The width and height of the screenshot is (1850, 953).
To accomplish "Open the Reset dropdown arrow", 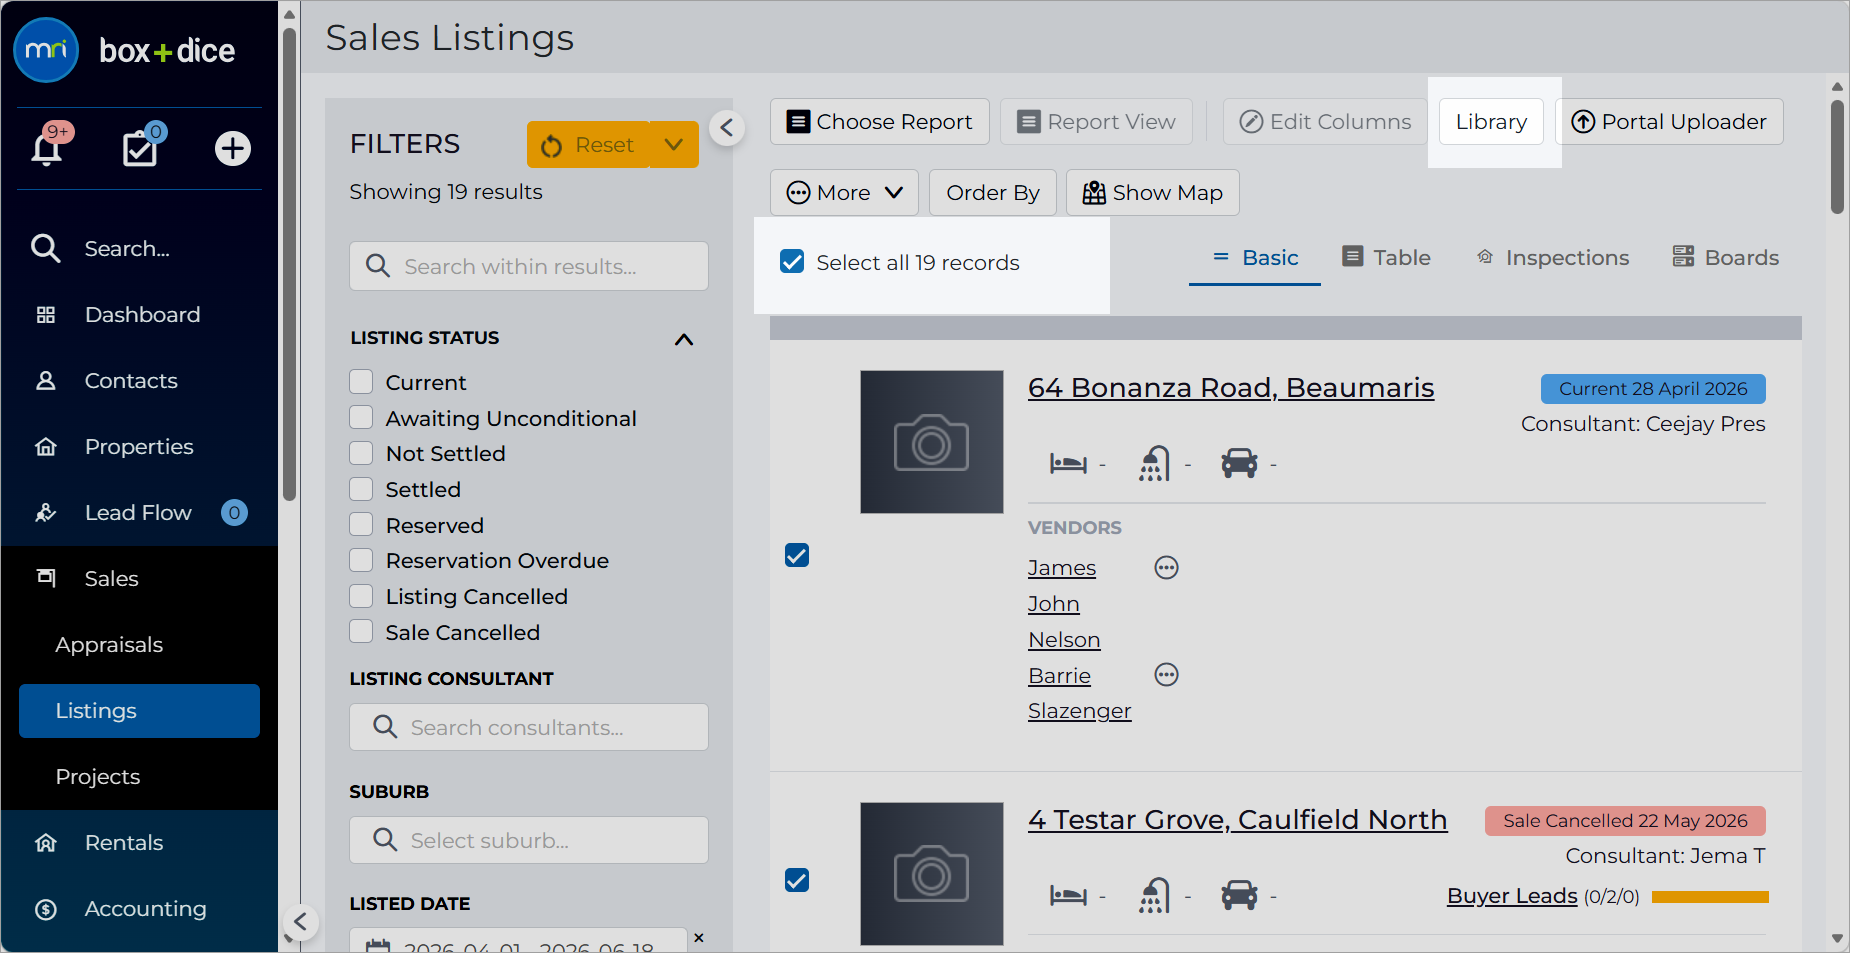I will [674, 145].
